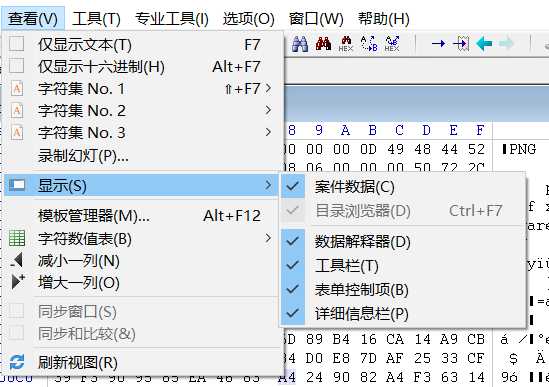The height and width of the screenshot is (387, 549).
Task: Select hex byte 63 in the bottom row
Action: (x=449, y=377)
